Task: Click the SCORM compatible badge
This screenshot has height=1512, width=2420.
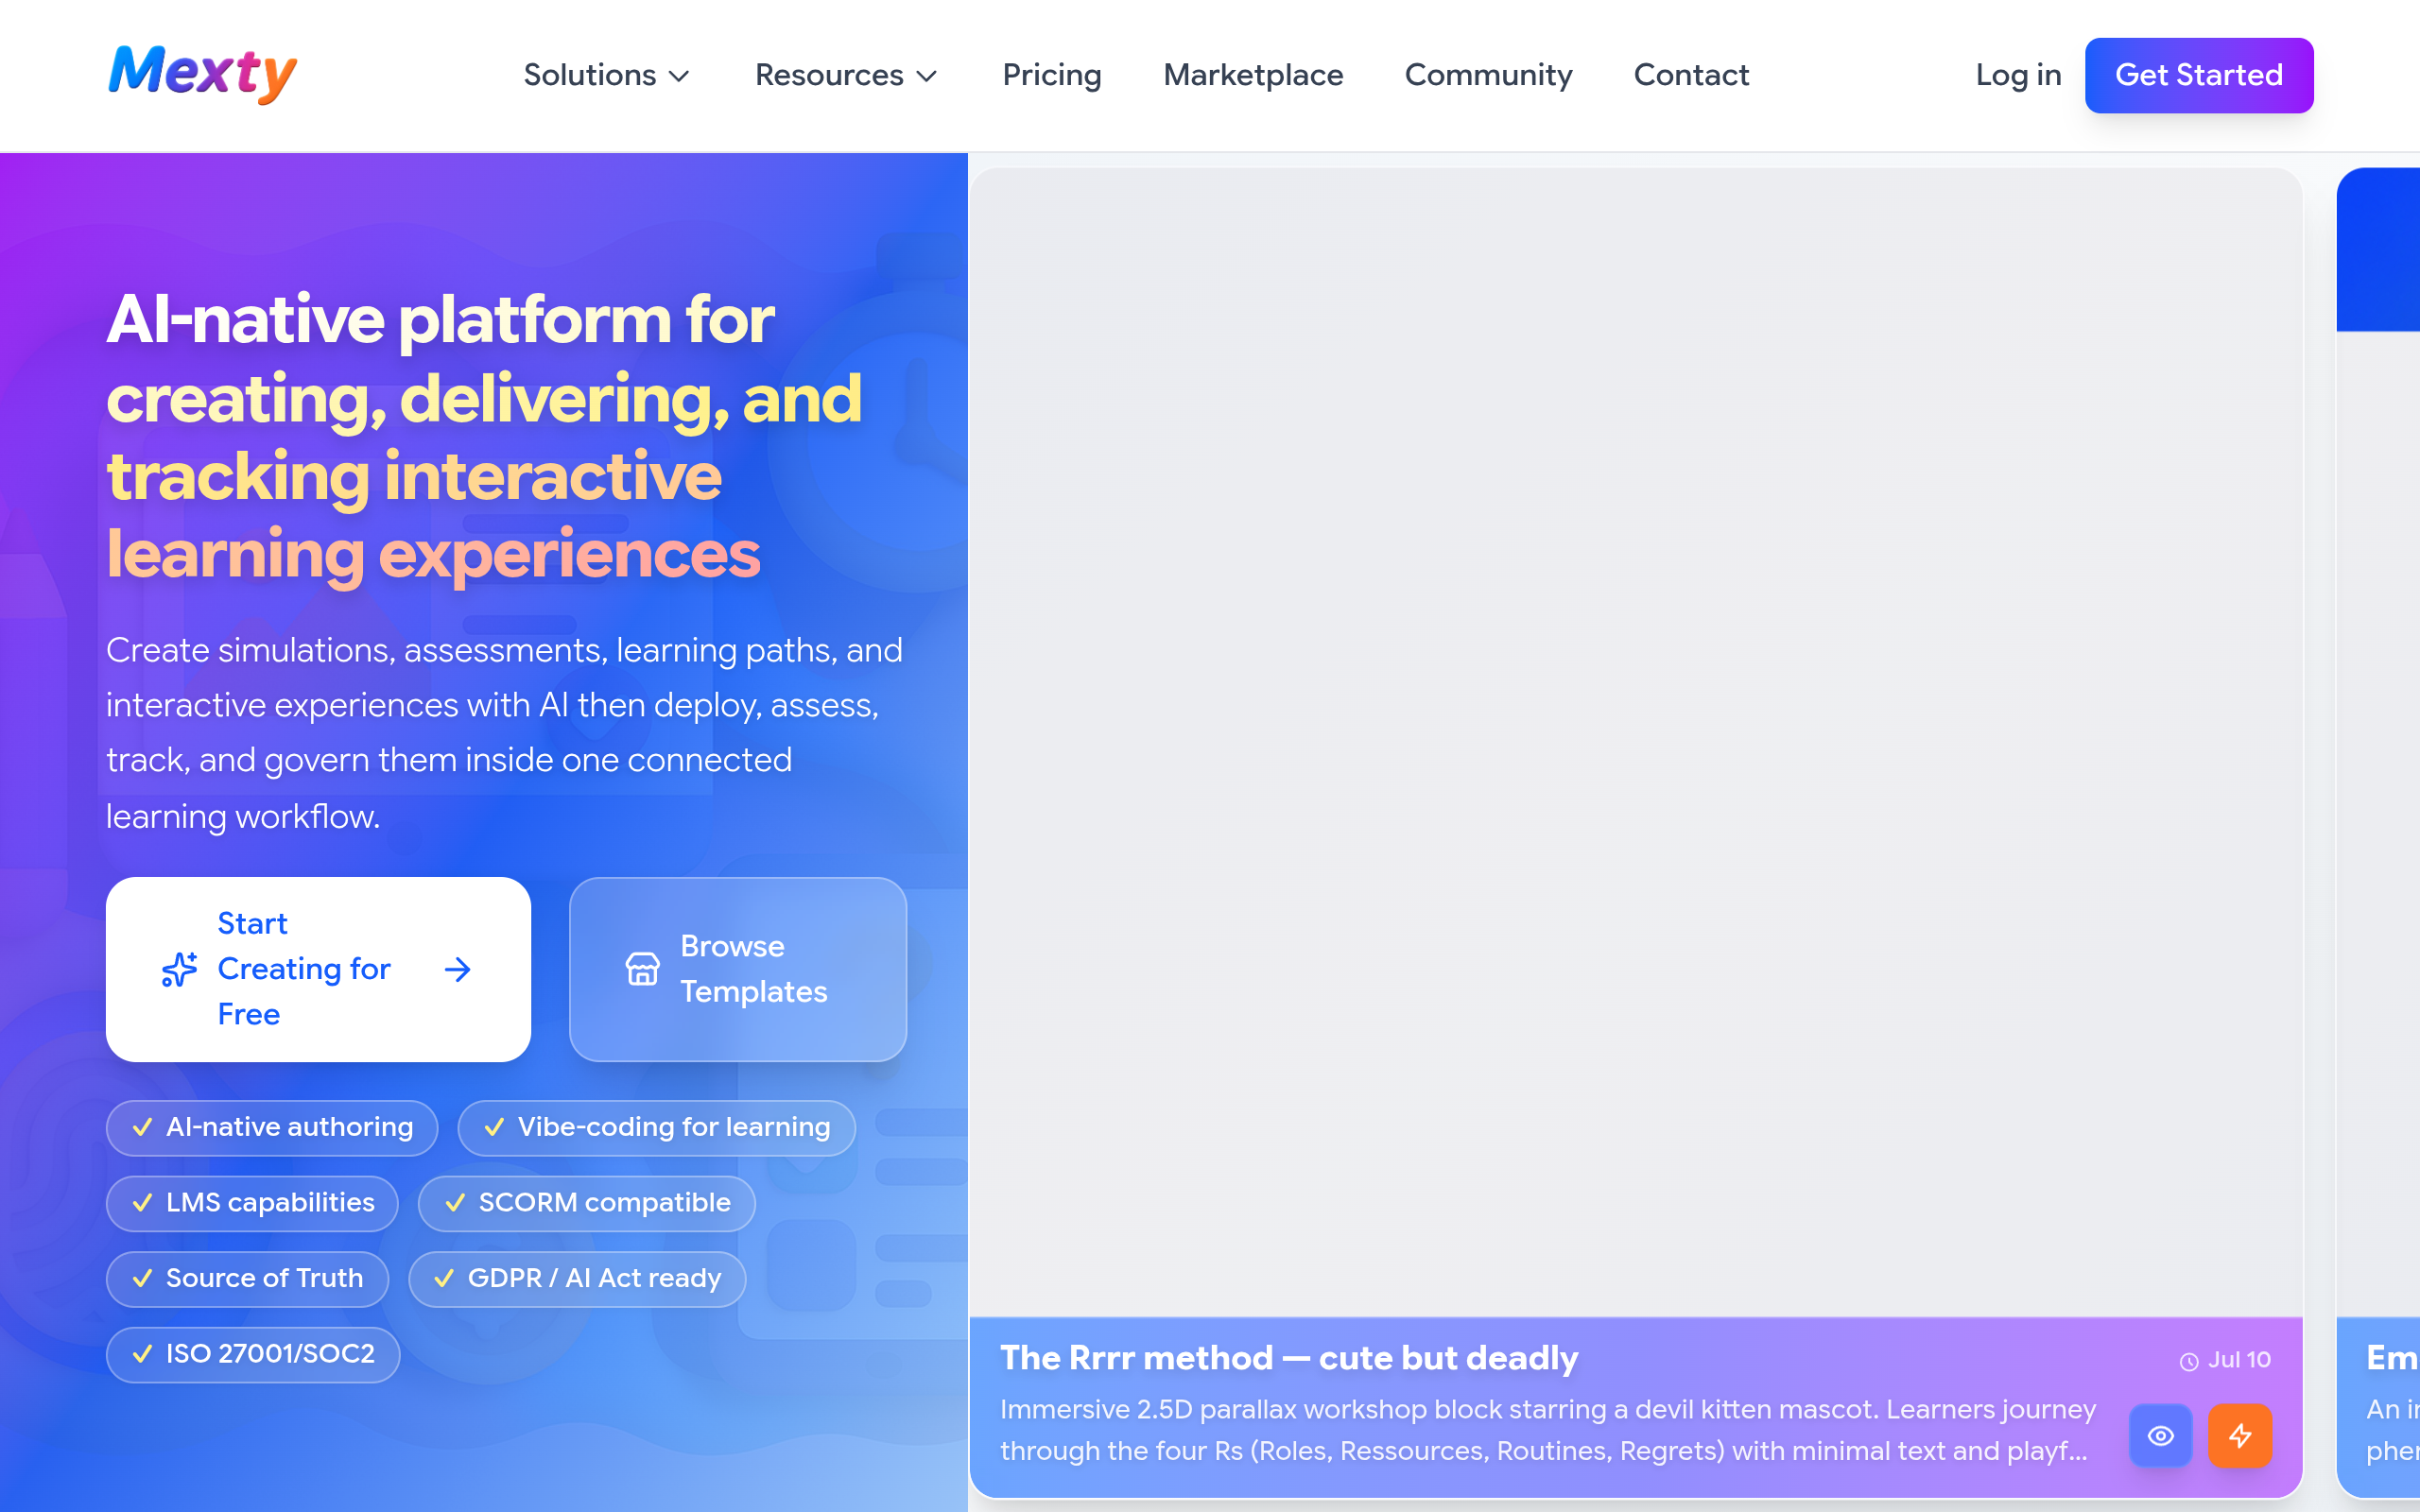Action: (587, 1203)
